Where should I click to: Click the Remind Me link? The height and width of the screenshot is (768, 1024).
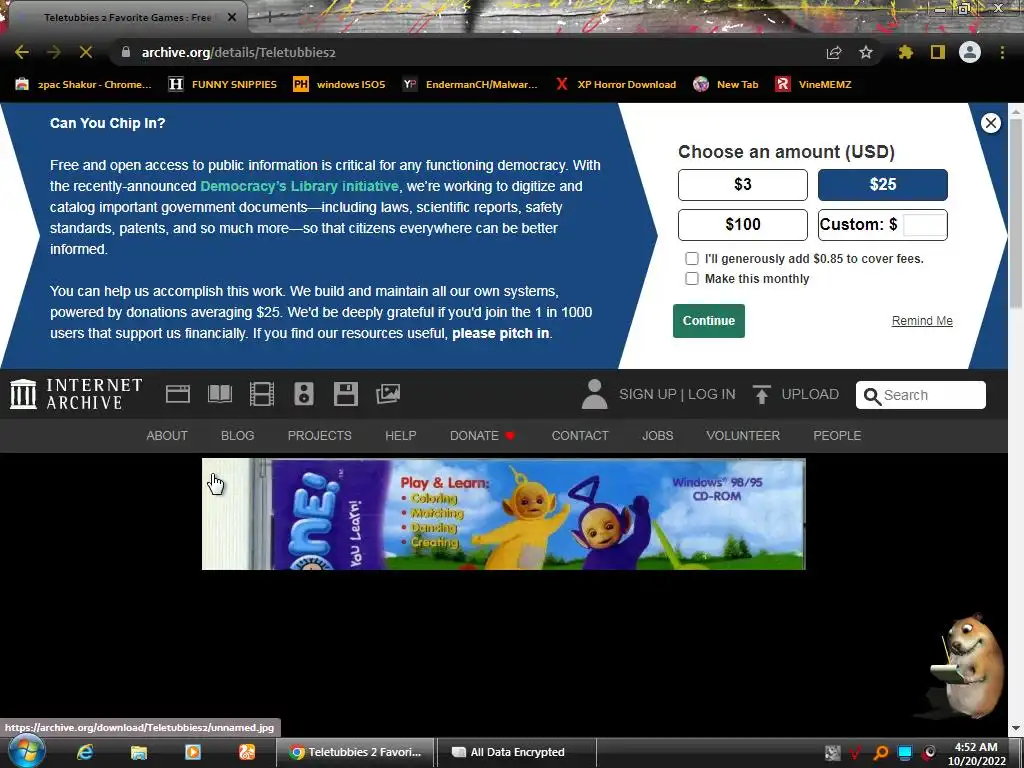(922, 321)
